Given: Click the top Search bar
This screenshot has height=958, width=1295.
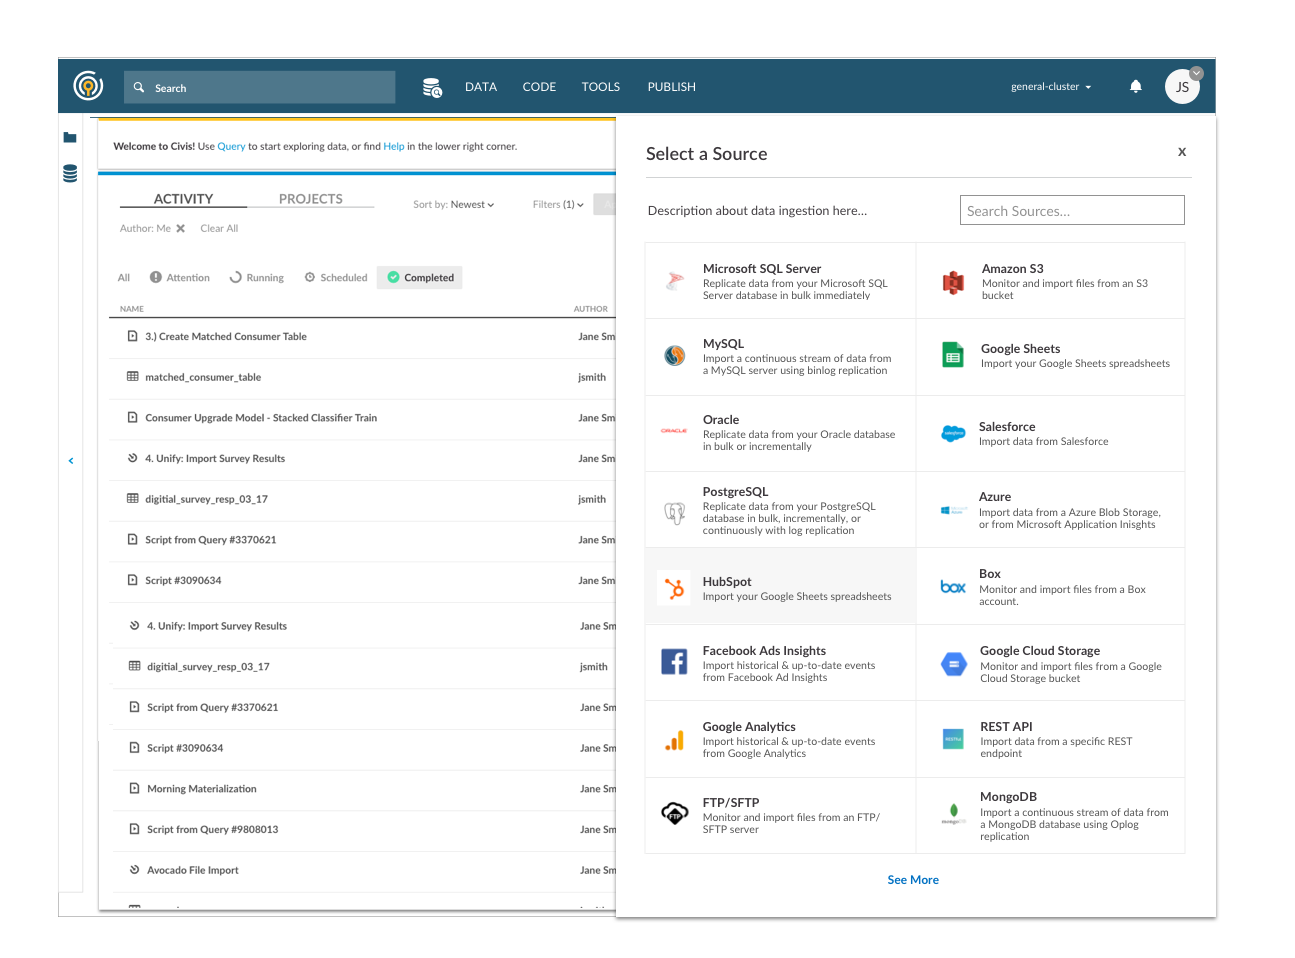Looking at the screenshot, I should (x=259, y=88).
